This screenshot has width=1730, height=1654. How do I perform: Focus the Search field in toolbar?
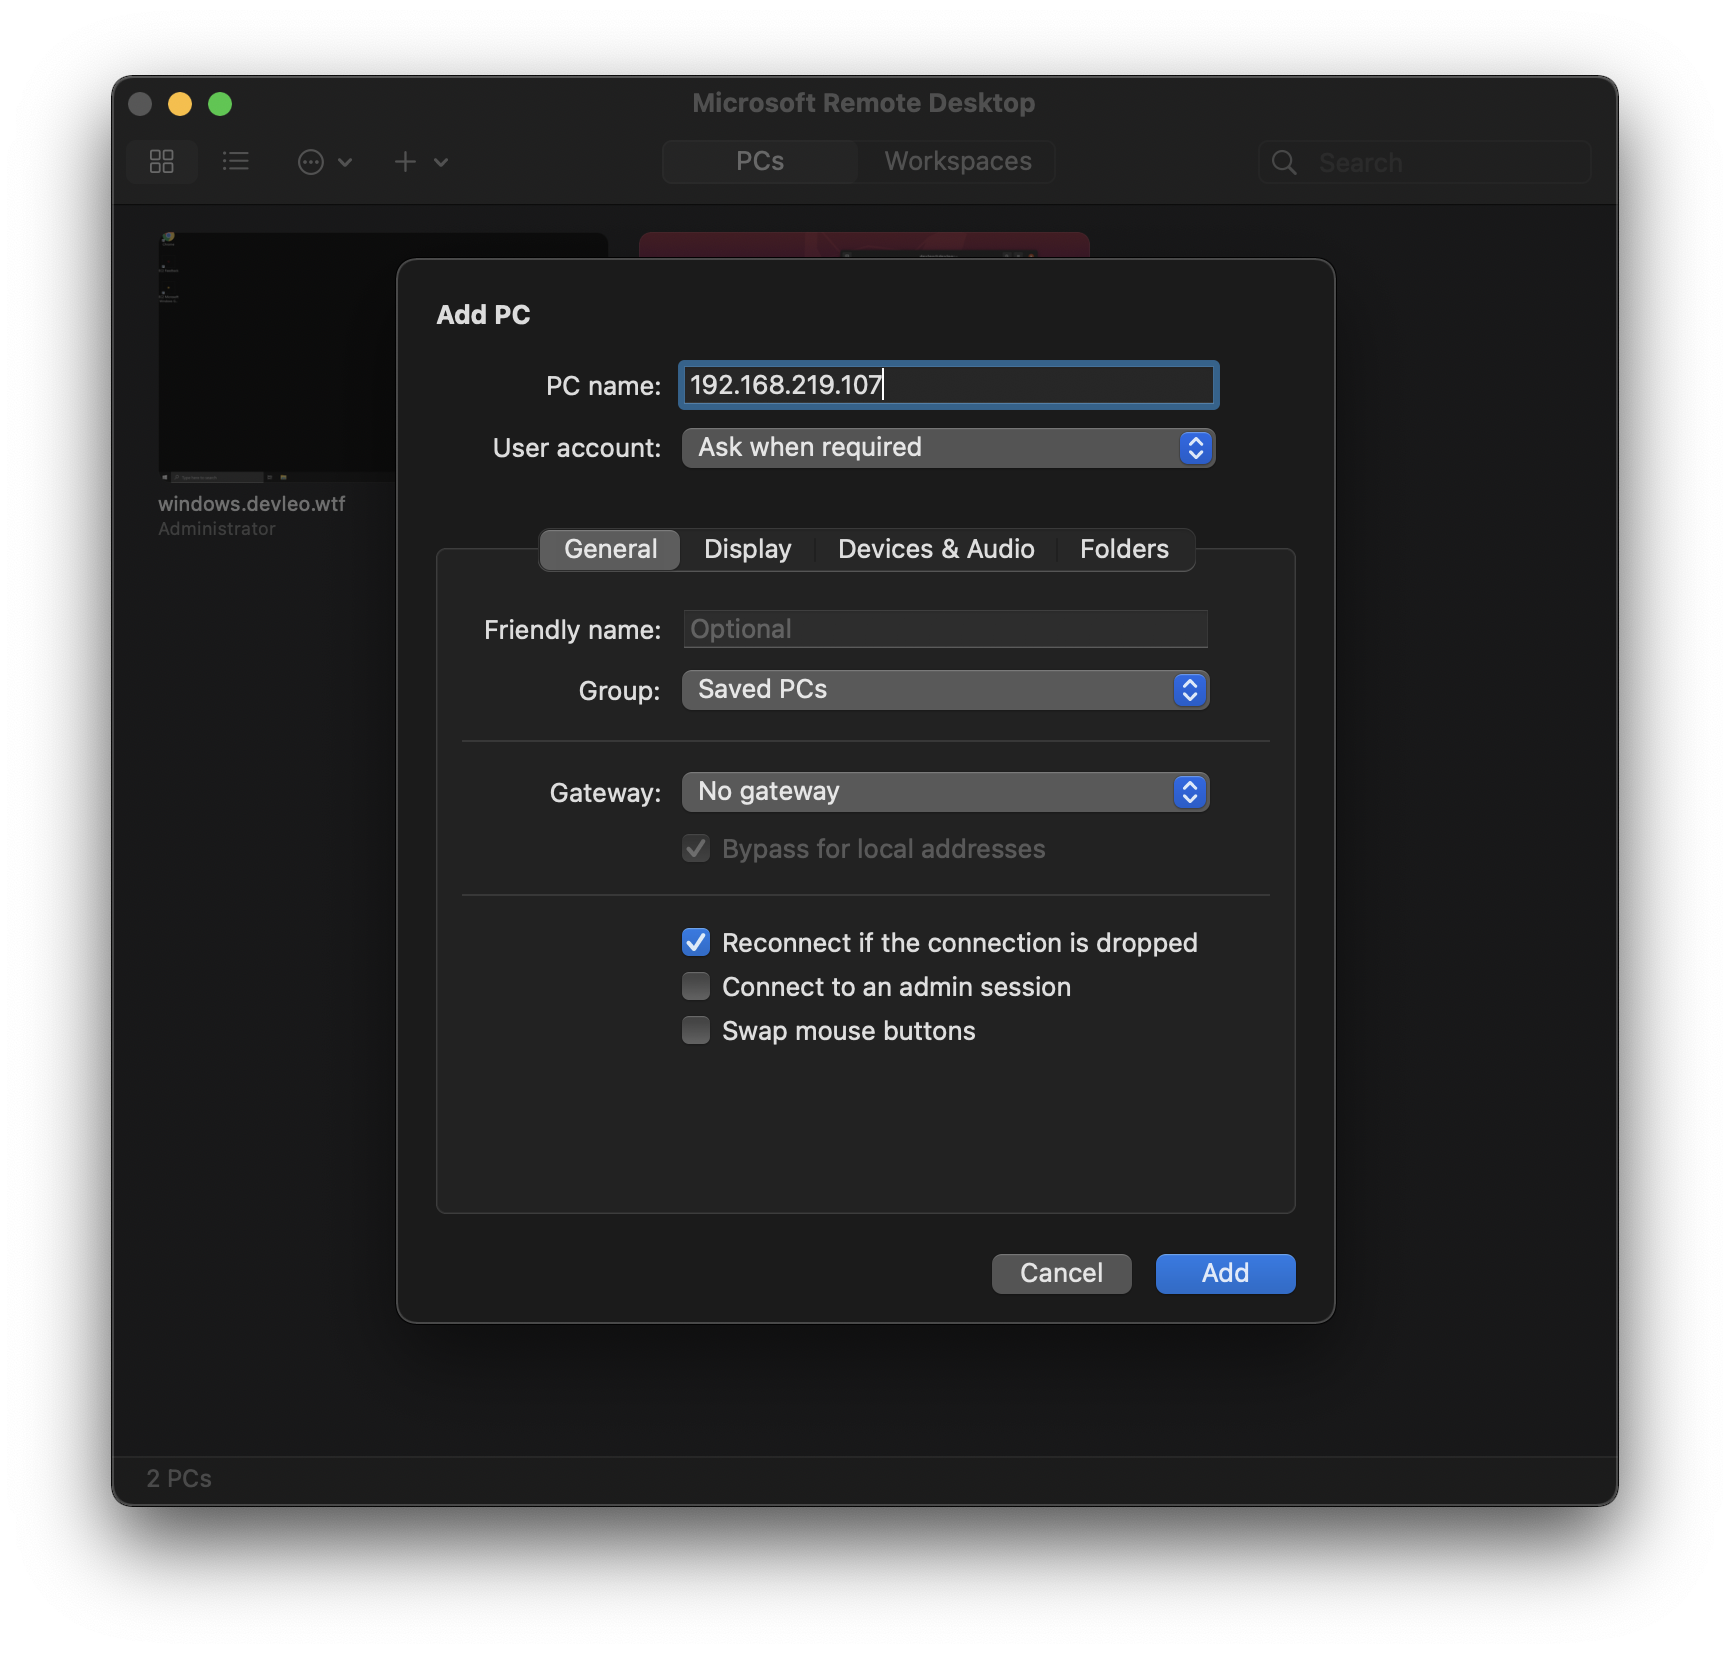[1424, 162]
